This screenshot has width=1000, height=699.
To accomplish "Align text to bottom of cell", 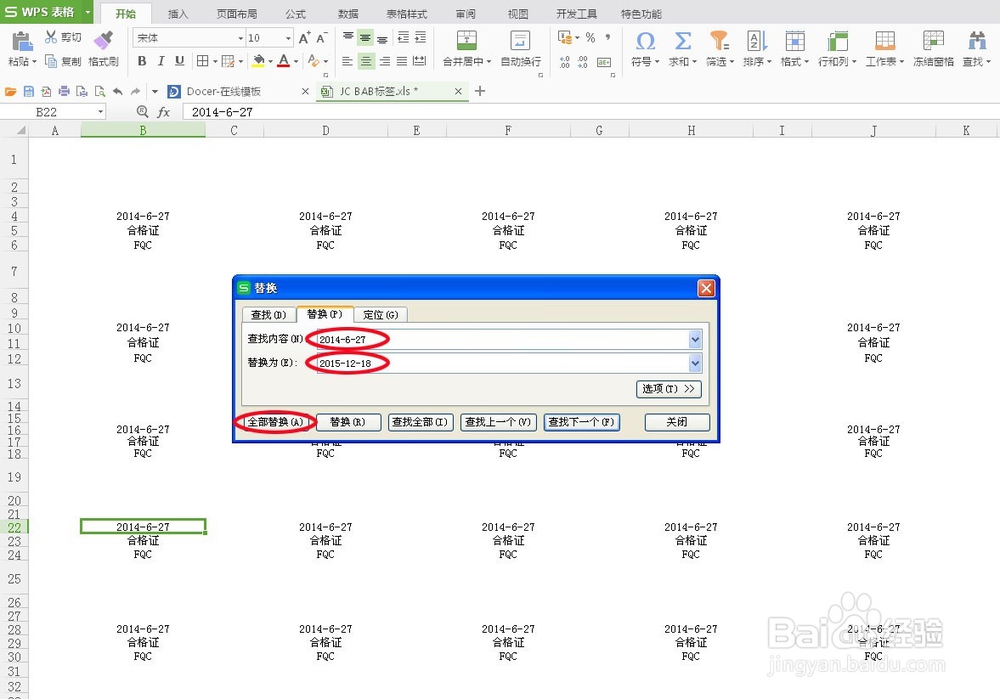I will point(382,38).
